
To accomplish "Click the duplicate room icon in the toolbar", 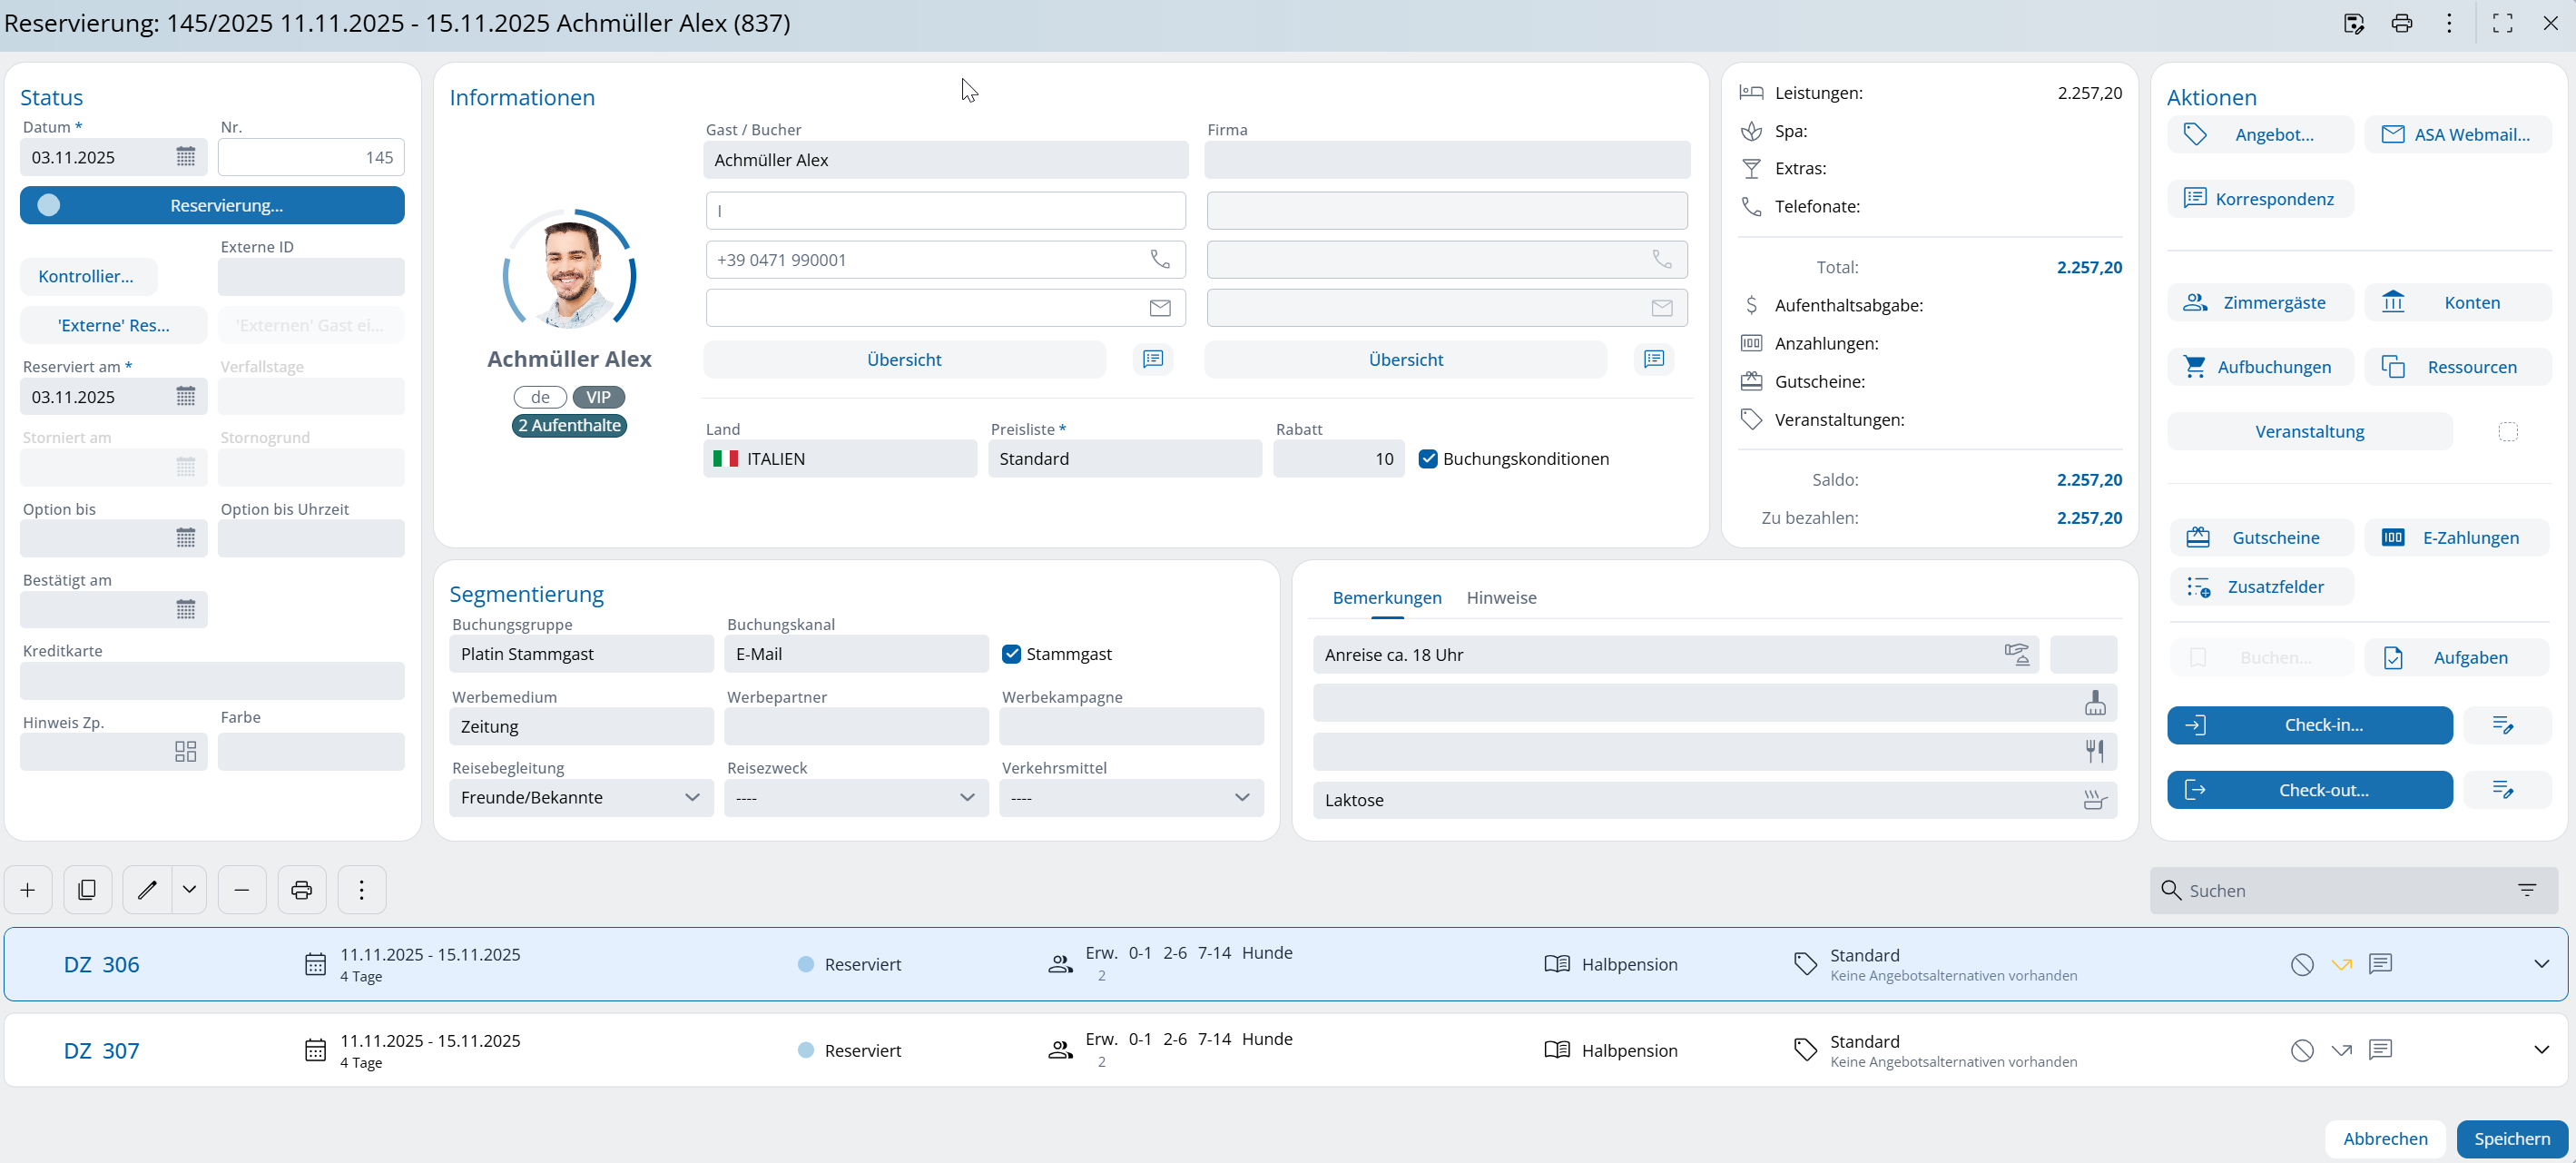I will (x=87, y=889).
